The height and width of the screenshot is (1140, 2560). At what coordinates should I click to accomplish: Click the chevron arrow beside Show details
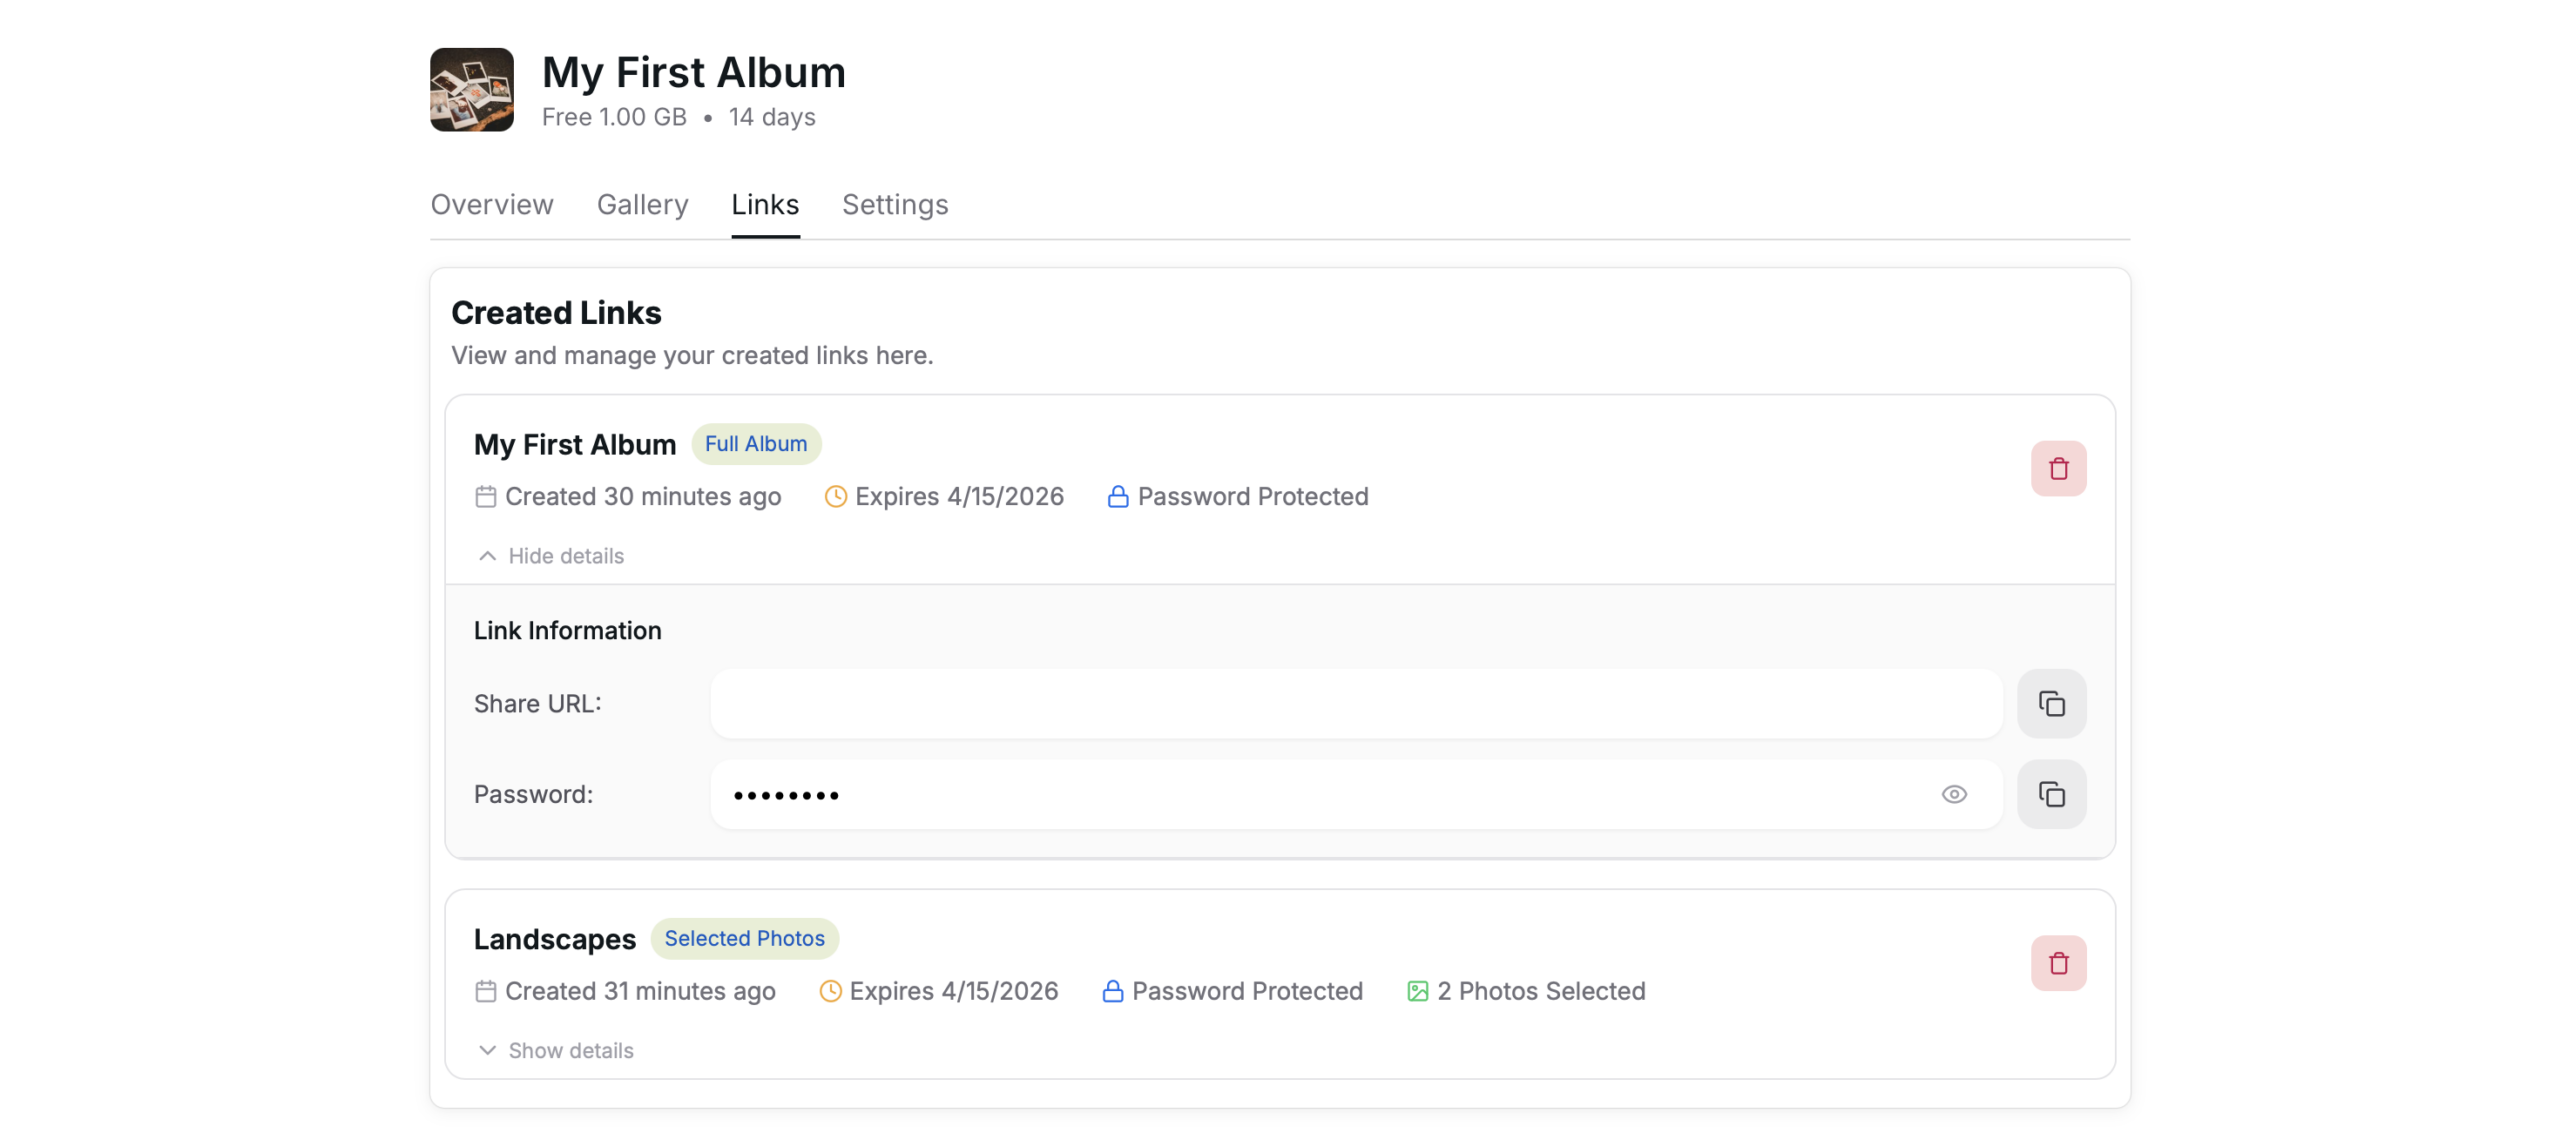click(x=487, y=1050)
